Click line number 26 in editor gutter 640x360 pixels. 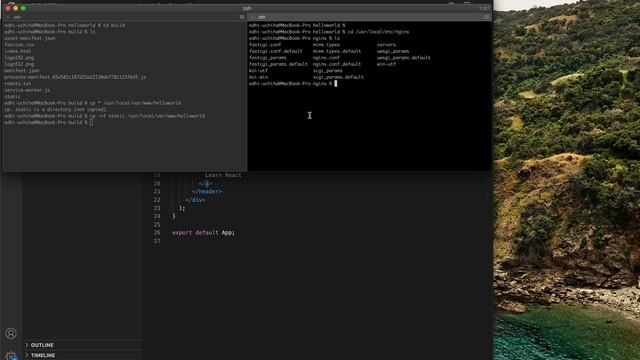tap(157, 233)
